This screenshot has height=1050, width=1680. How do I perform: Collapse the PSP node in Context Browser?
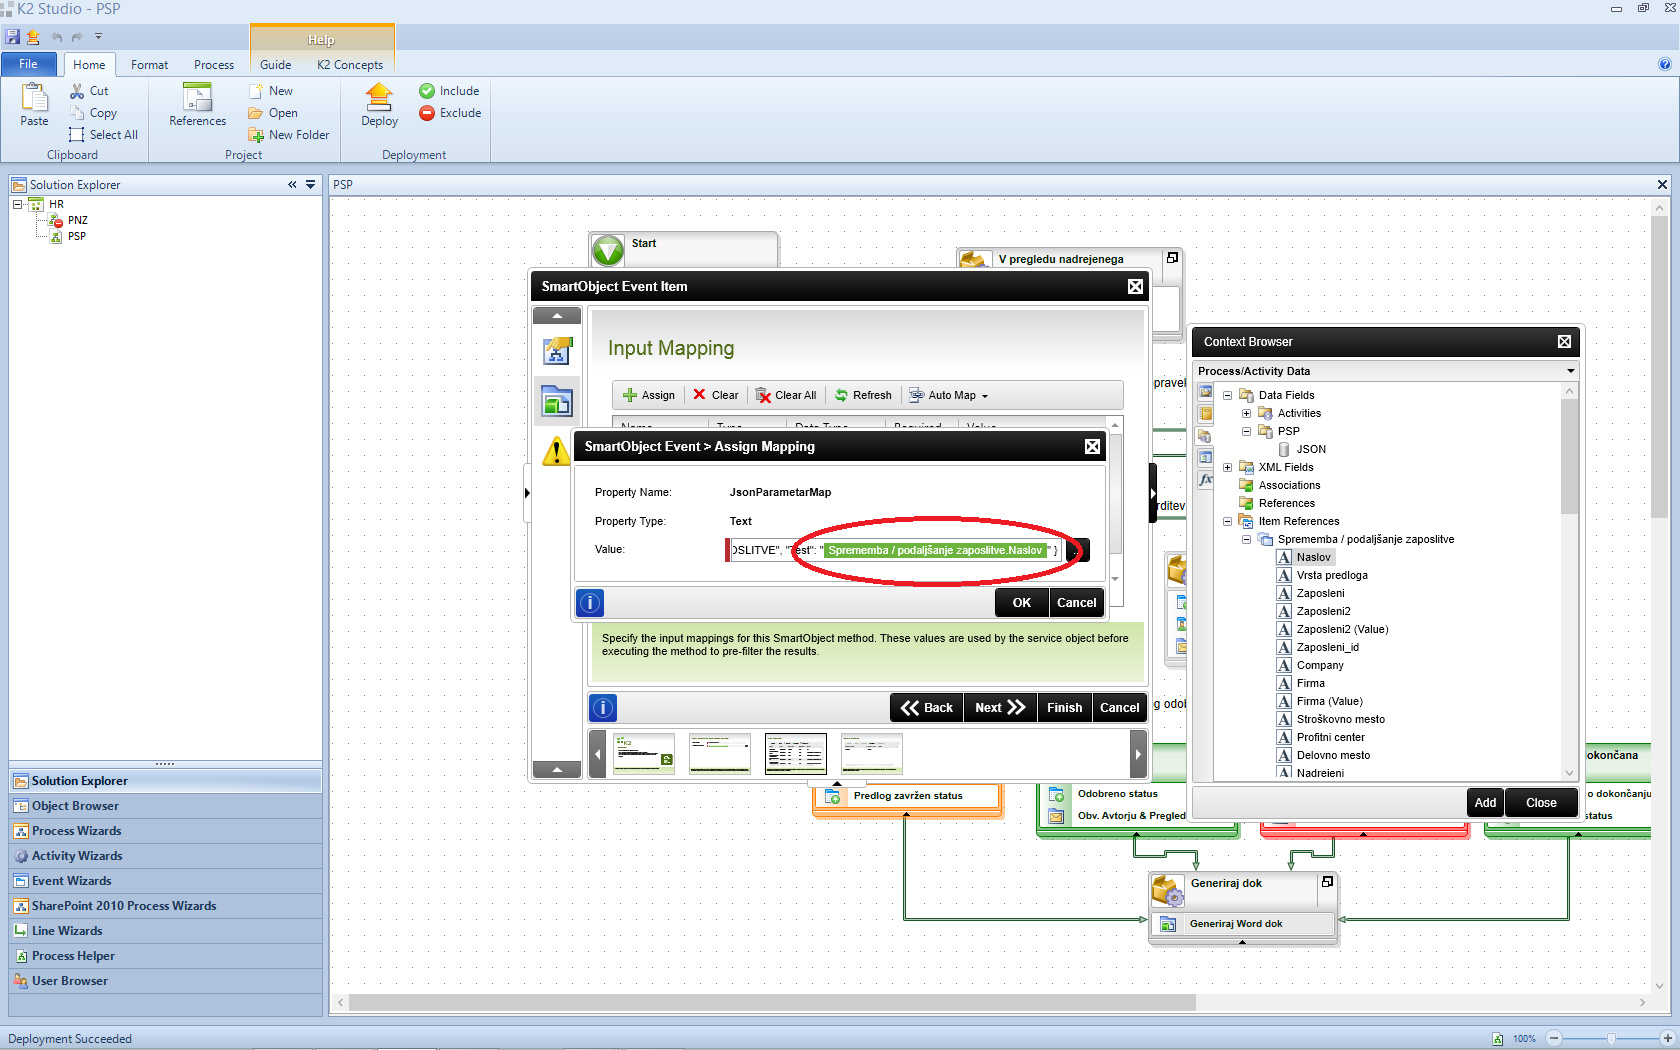point(1246,431)
